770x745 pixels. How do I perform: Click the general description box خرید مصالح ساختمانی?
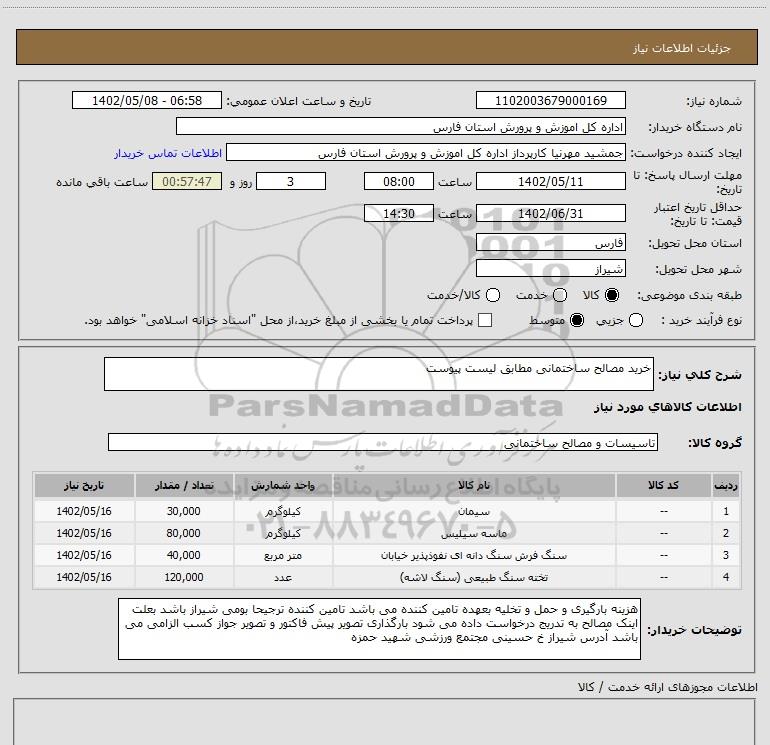tap(379, 374)
